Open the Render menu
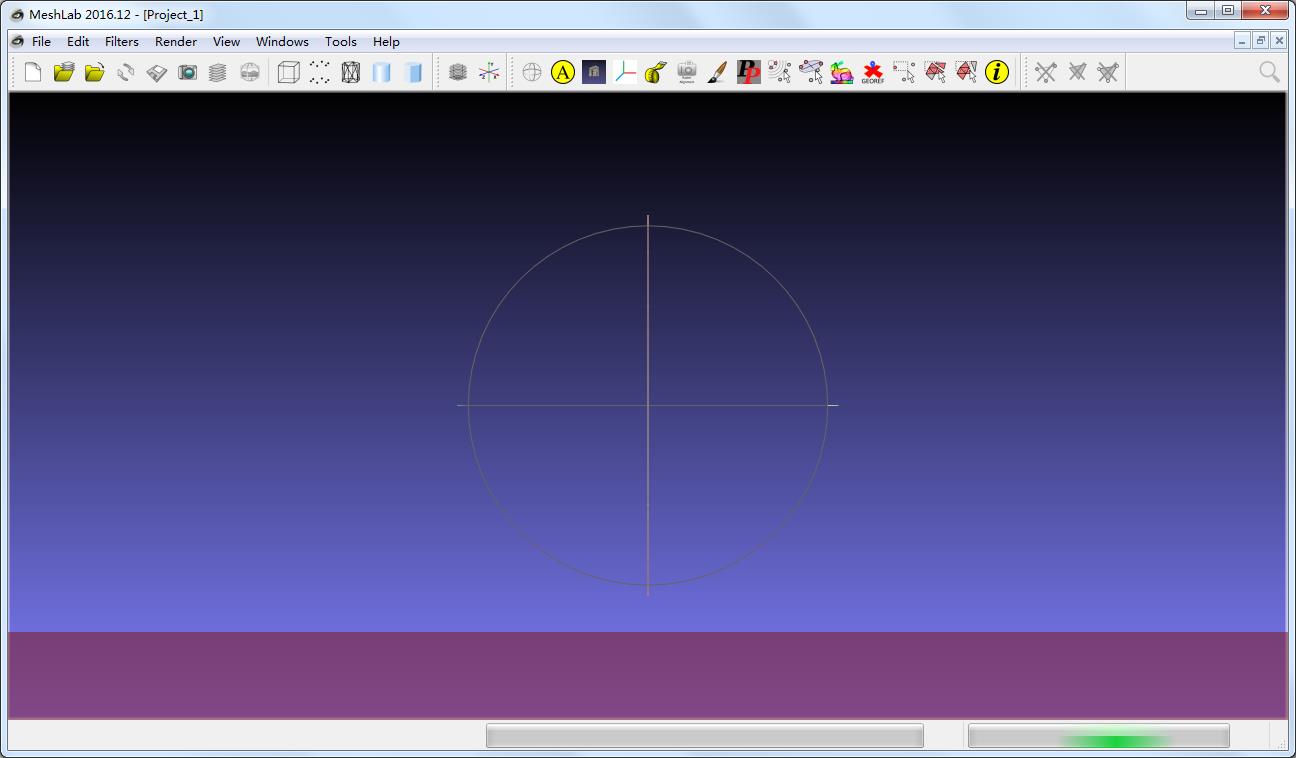Image resolution: width=1296 pixels, height=758 pixels. (x=175, y=41)
